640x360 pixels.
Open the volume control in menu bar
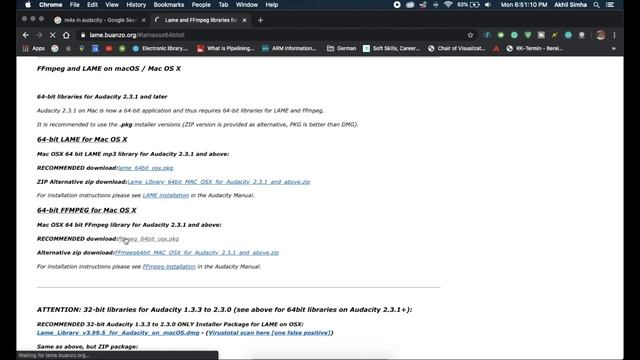pos(488,5)
